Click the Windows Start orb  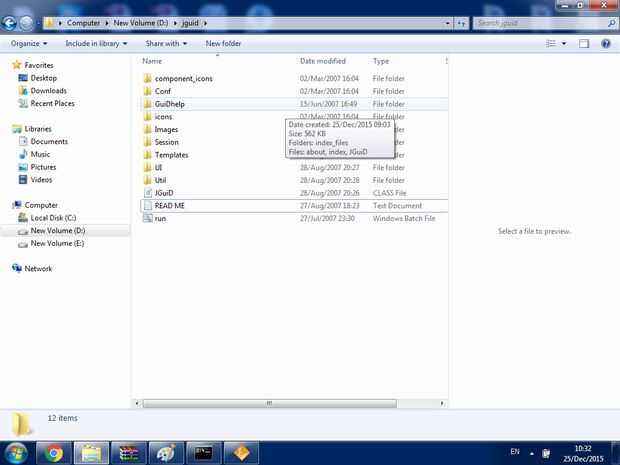[15, 453]
